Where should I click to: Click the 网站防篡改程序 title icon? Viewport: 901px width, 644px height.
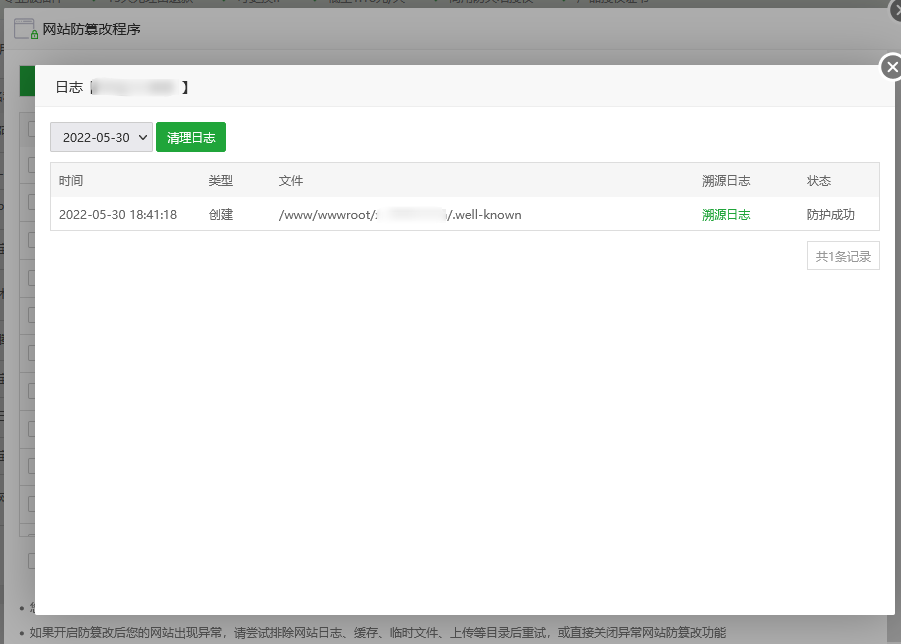[23, 28]
